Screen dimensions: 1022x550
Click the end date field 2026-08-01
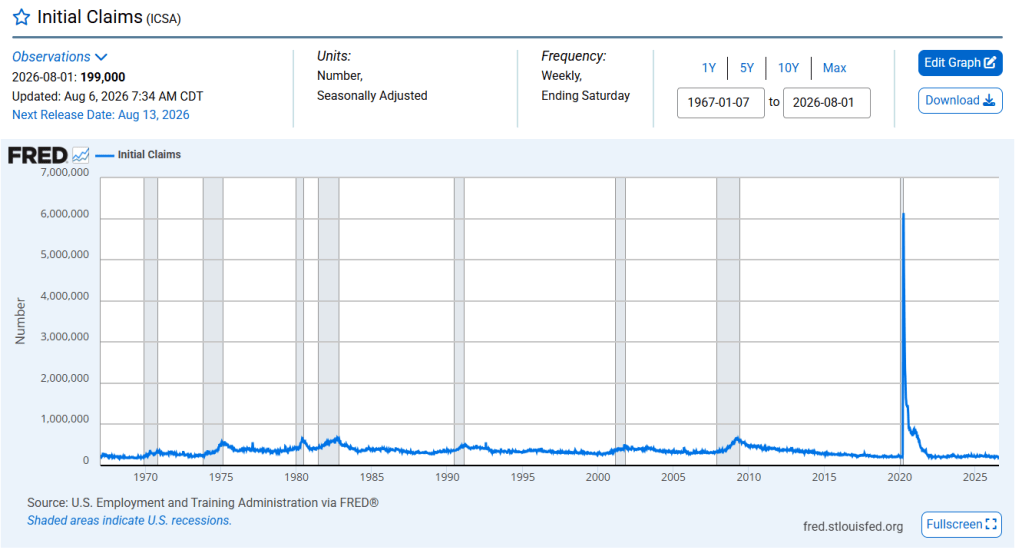826,103
